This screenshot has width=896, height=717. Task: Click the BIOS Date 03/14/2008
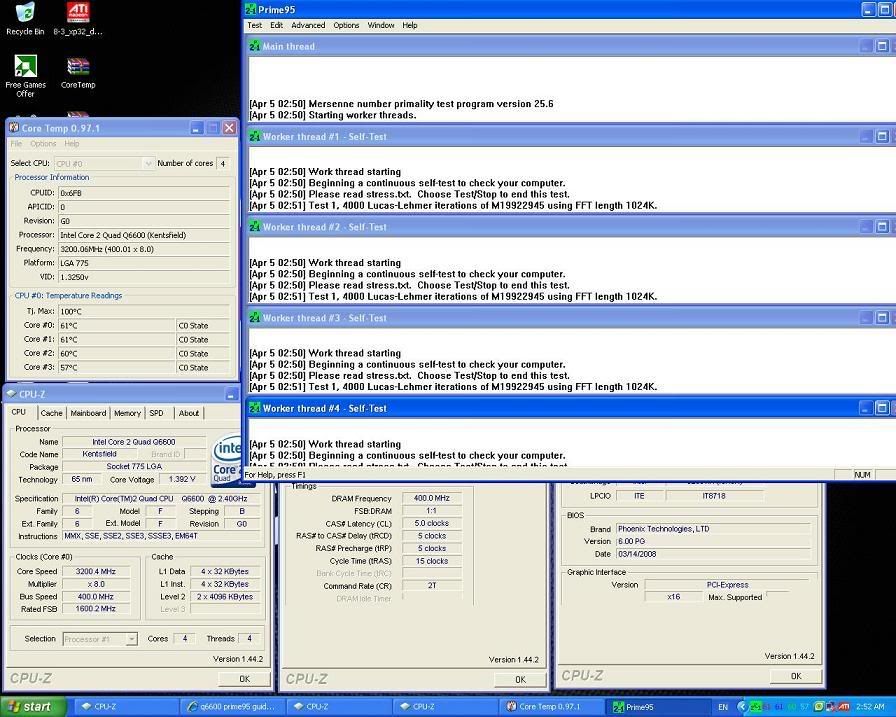click(713, 554)
